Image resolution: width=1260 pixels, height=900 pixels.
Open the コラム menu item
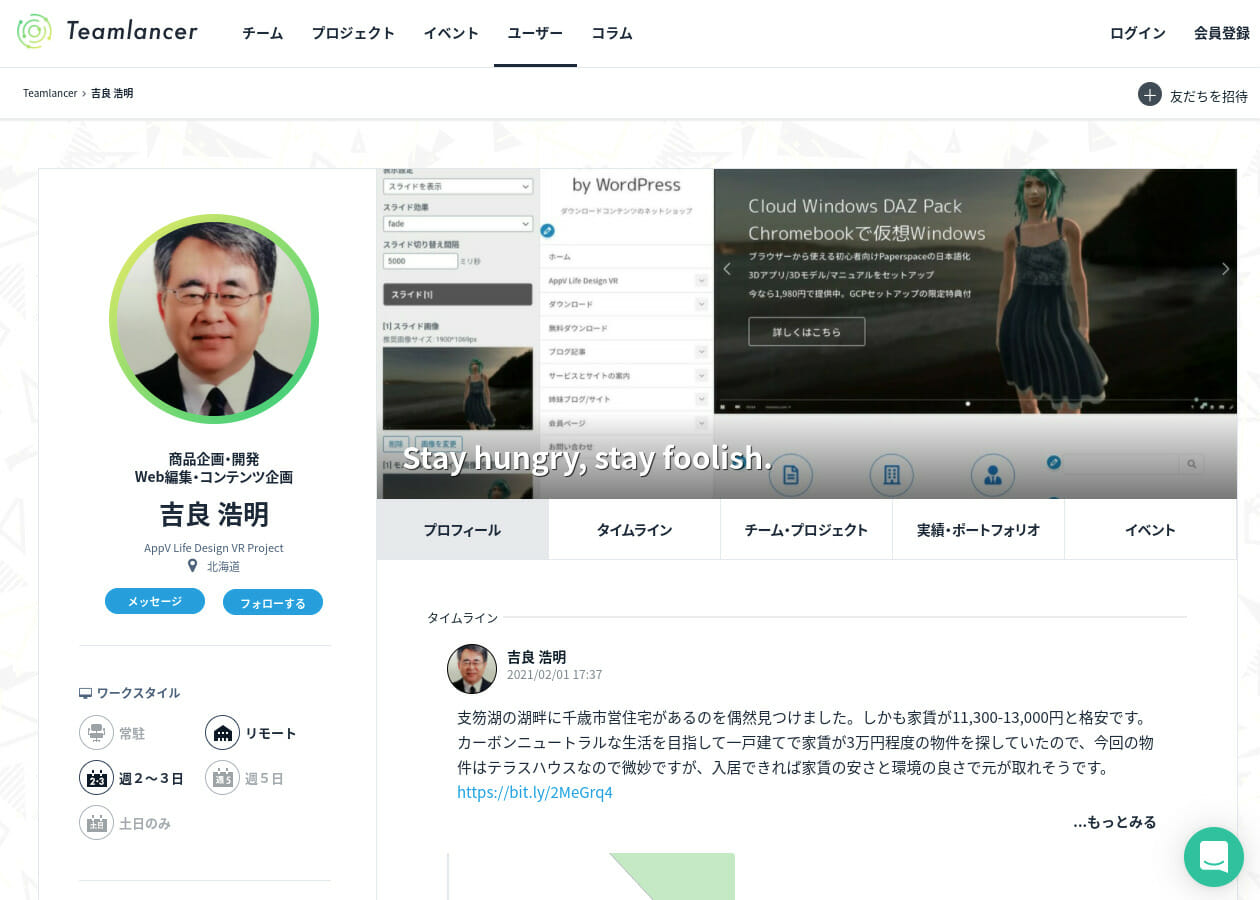point(612,33)
